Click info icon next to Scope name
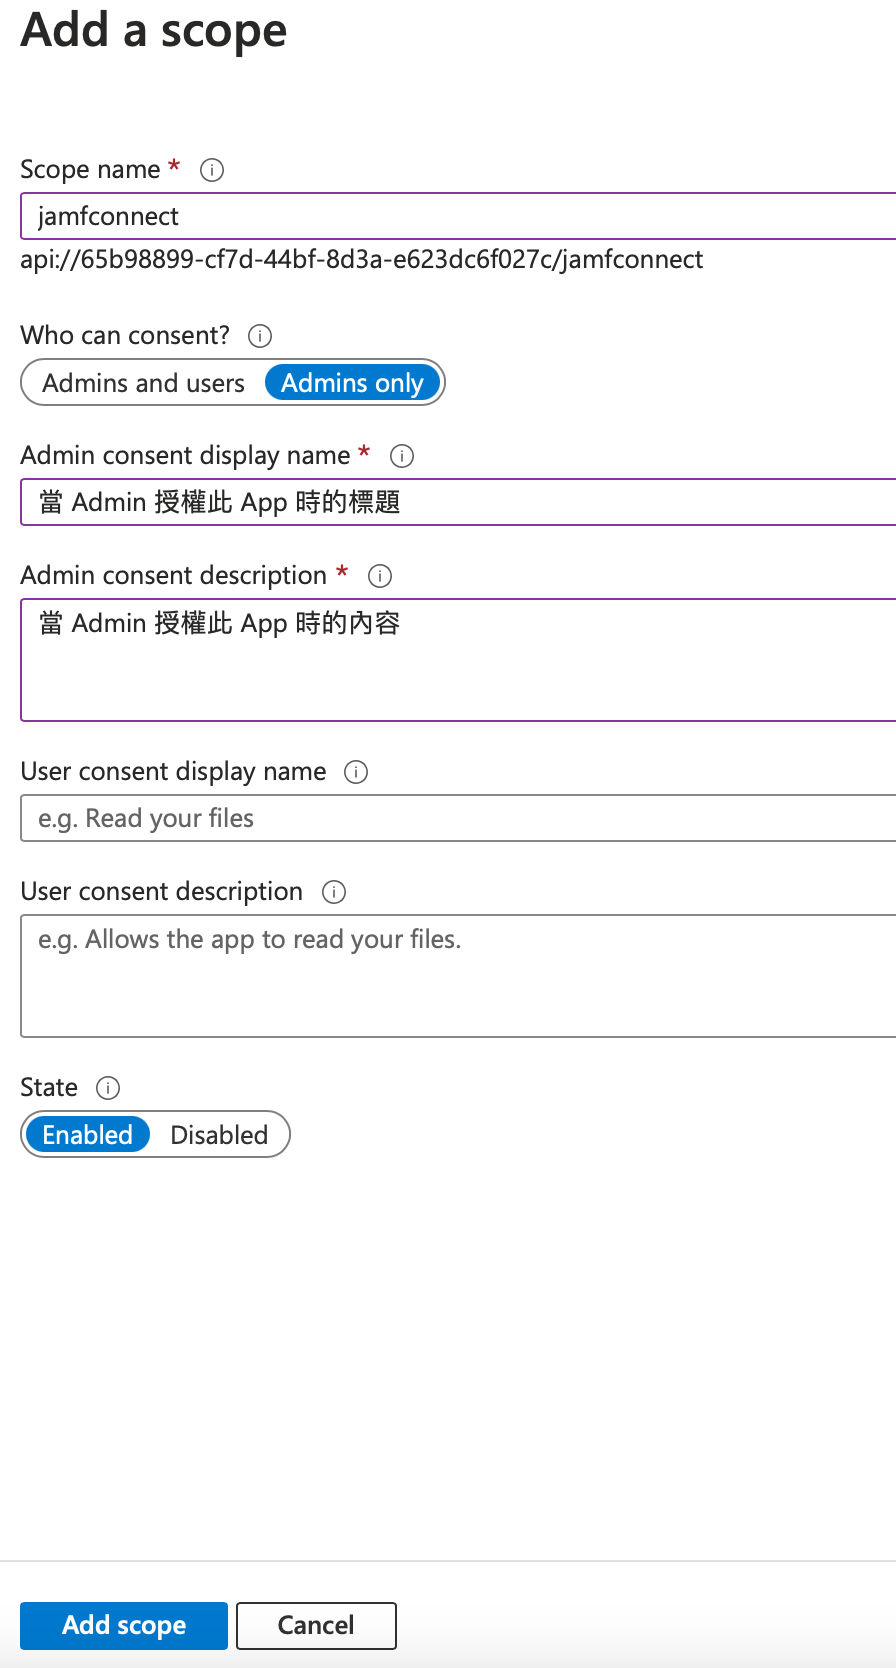 point(212,170)
